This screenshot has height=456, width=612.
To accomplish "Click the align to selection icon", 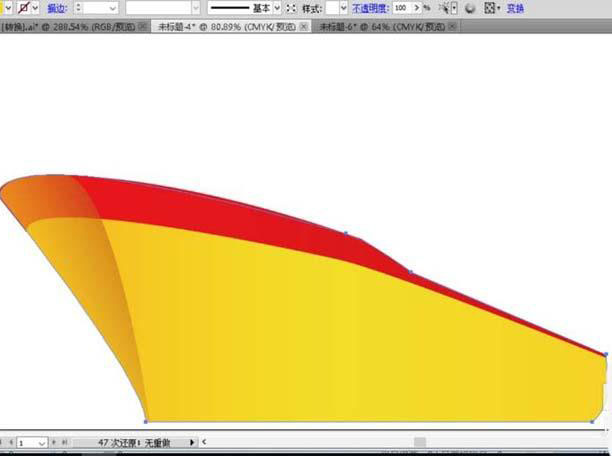I will 489,7.
